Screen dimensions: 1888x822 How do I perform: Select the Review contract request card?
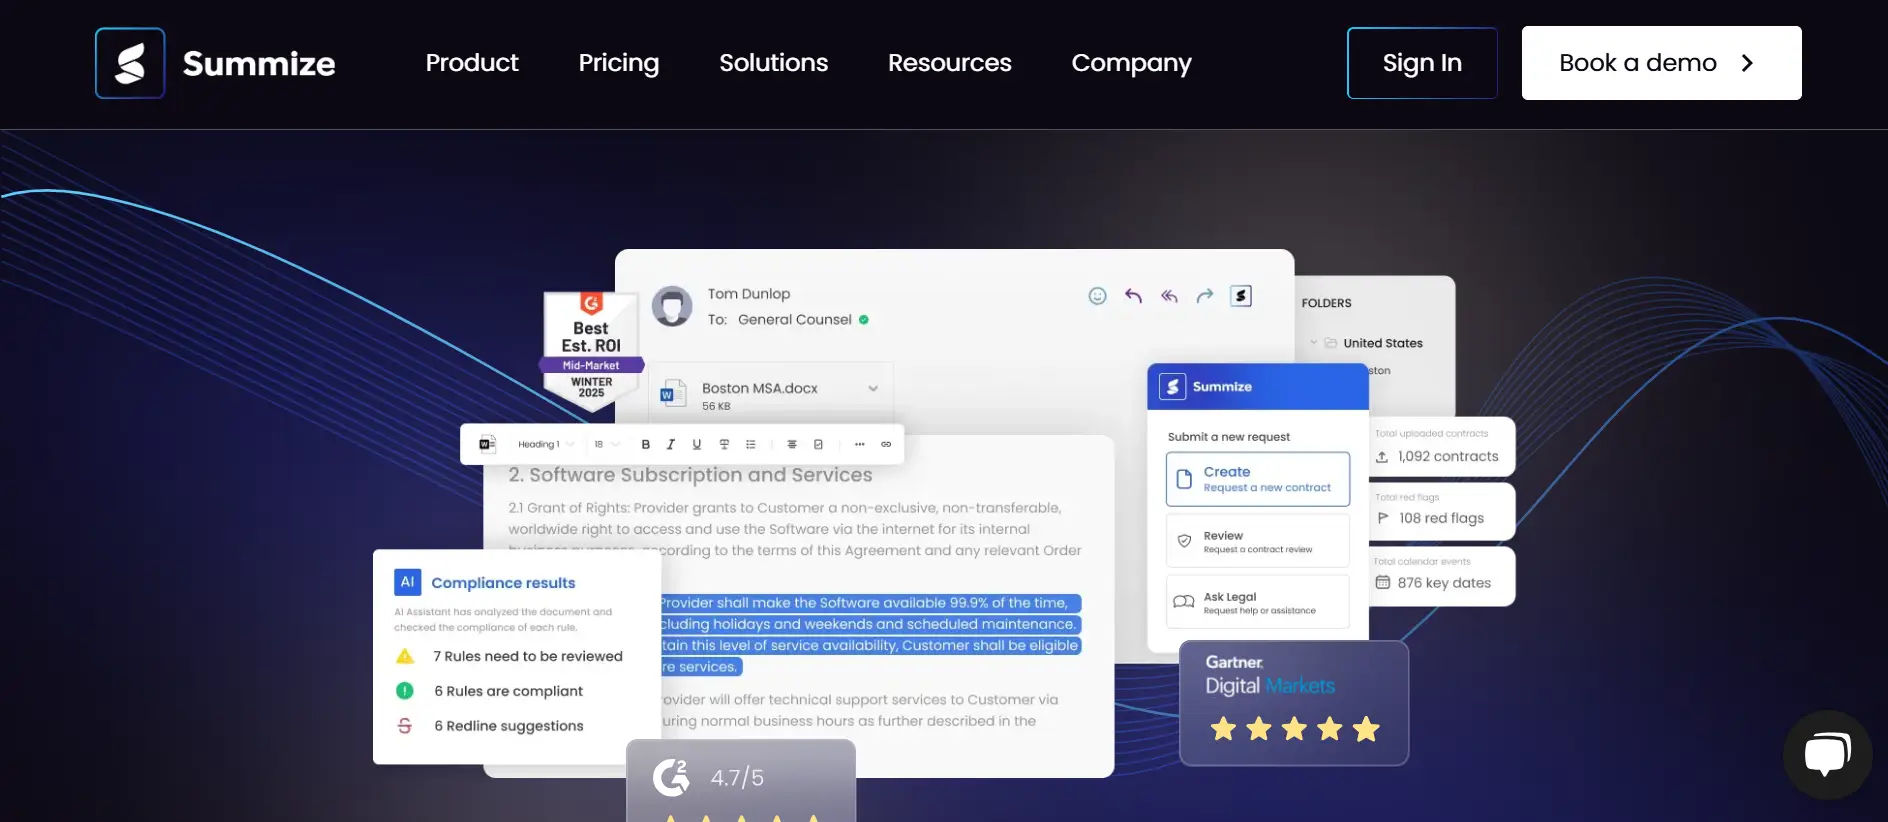[1258, 541]
